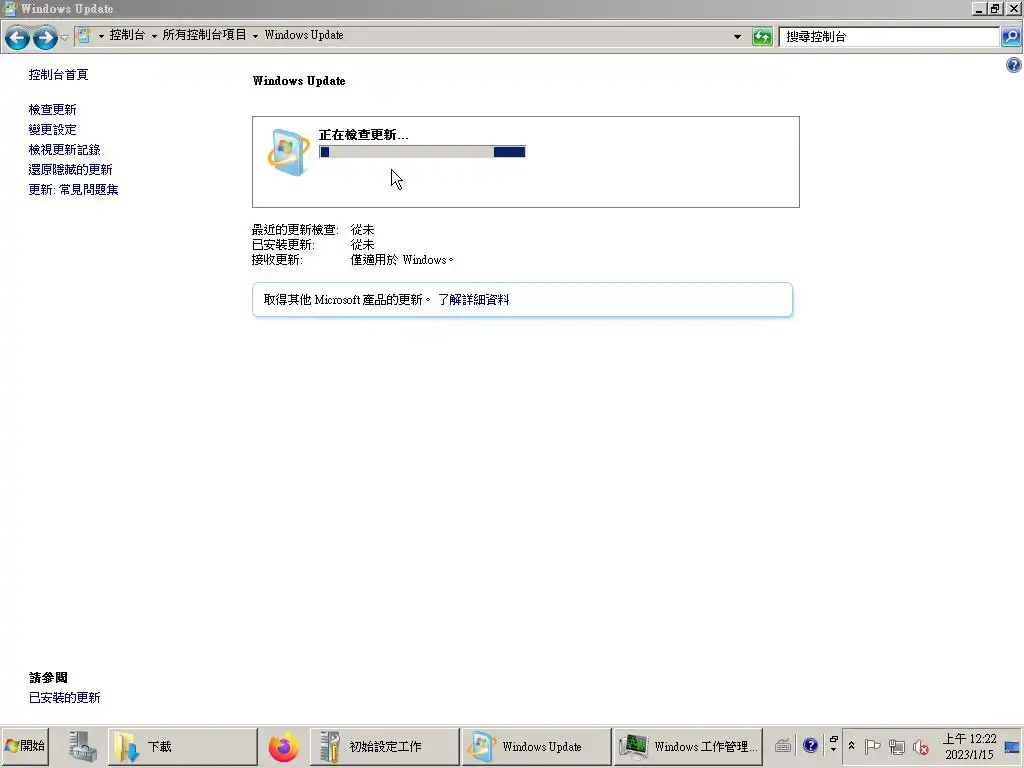The image size is (1024, 768).
Task: Click the checking-updates progress bar
Action: point(422,152)
